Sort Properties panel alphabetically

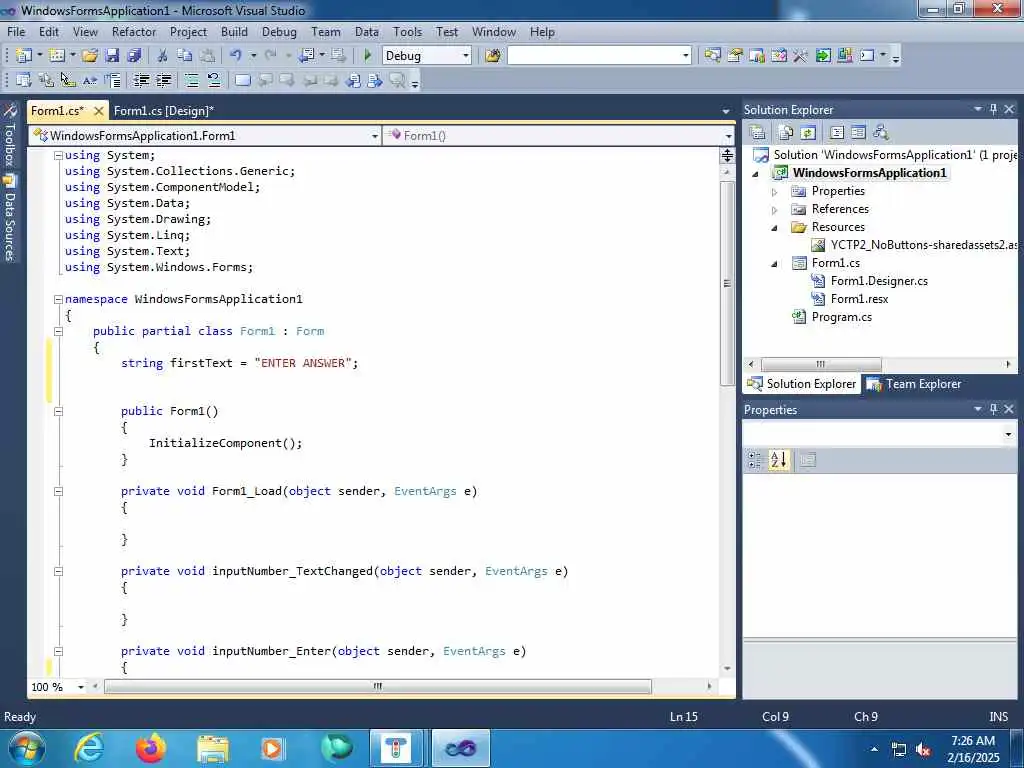click(778, 460)
